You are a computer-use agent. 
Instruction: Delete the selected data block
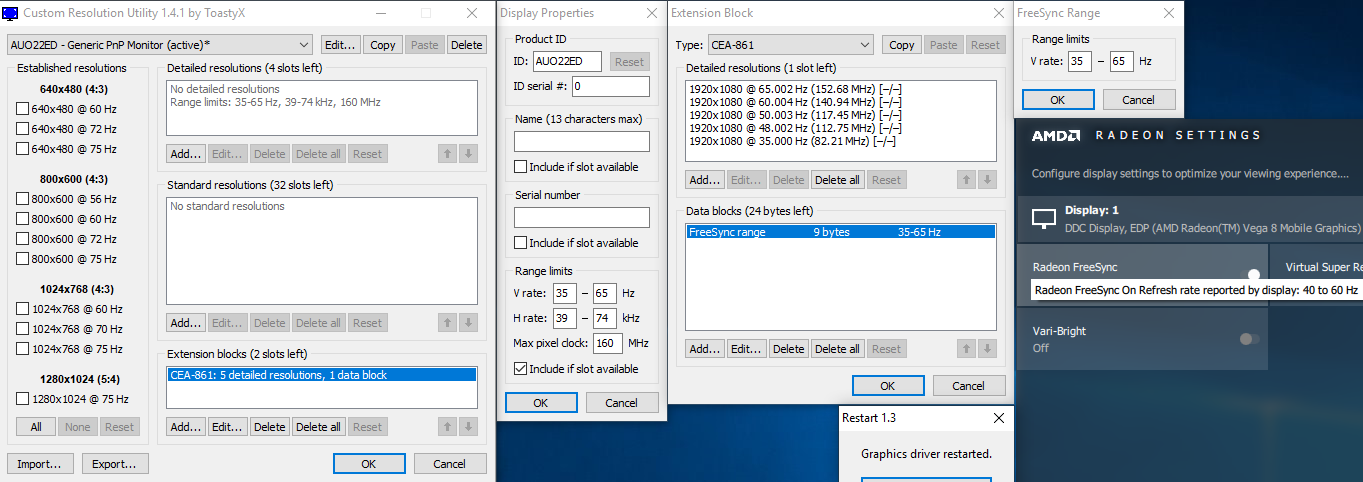(788, 349)
